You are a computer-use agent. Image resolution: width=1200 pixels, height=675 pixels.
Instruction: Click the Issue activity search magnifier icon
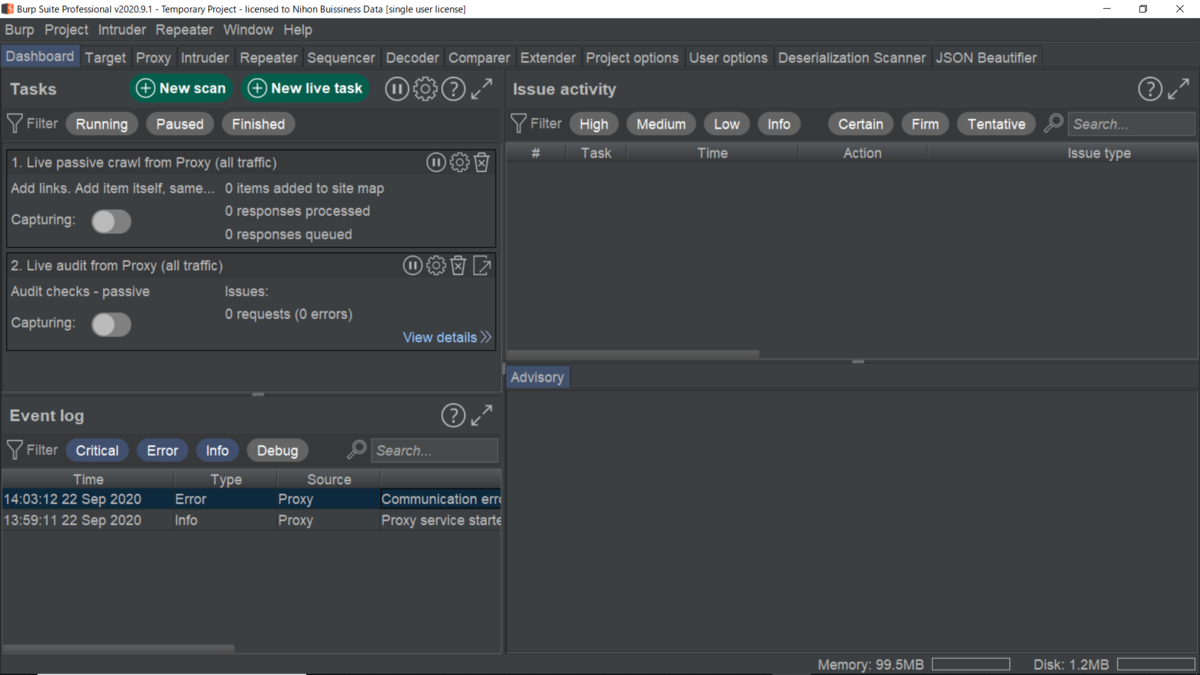click(x=1053, y=124)
